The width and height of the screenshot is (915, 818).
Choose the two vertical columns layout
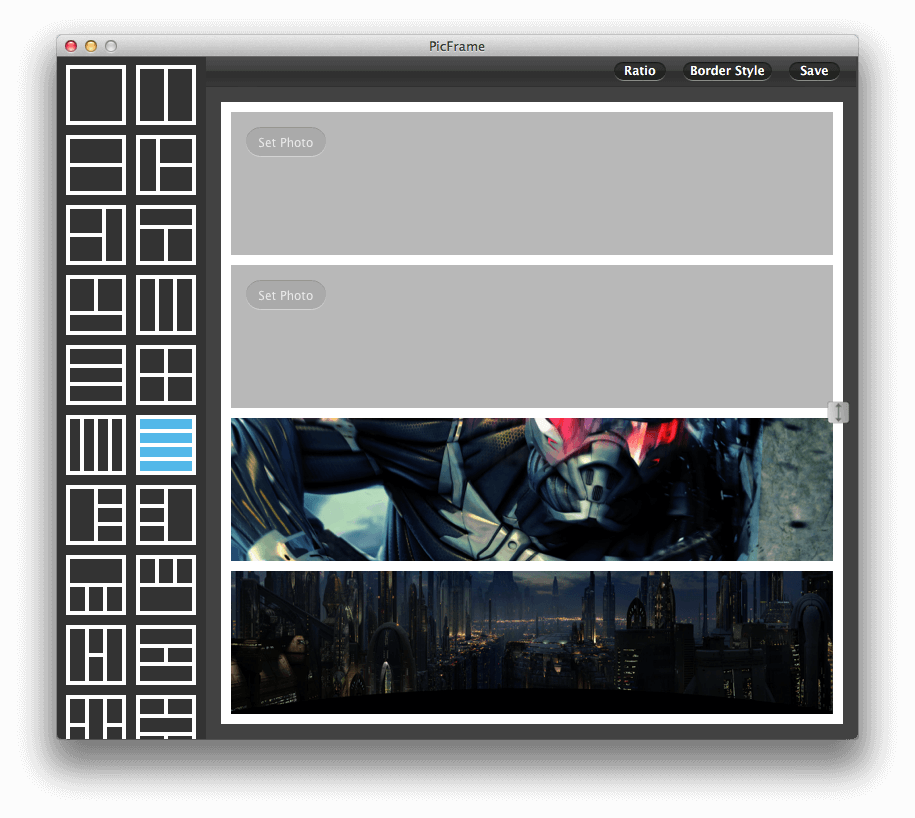tap(166, 95)
